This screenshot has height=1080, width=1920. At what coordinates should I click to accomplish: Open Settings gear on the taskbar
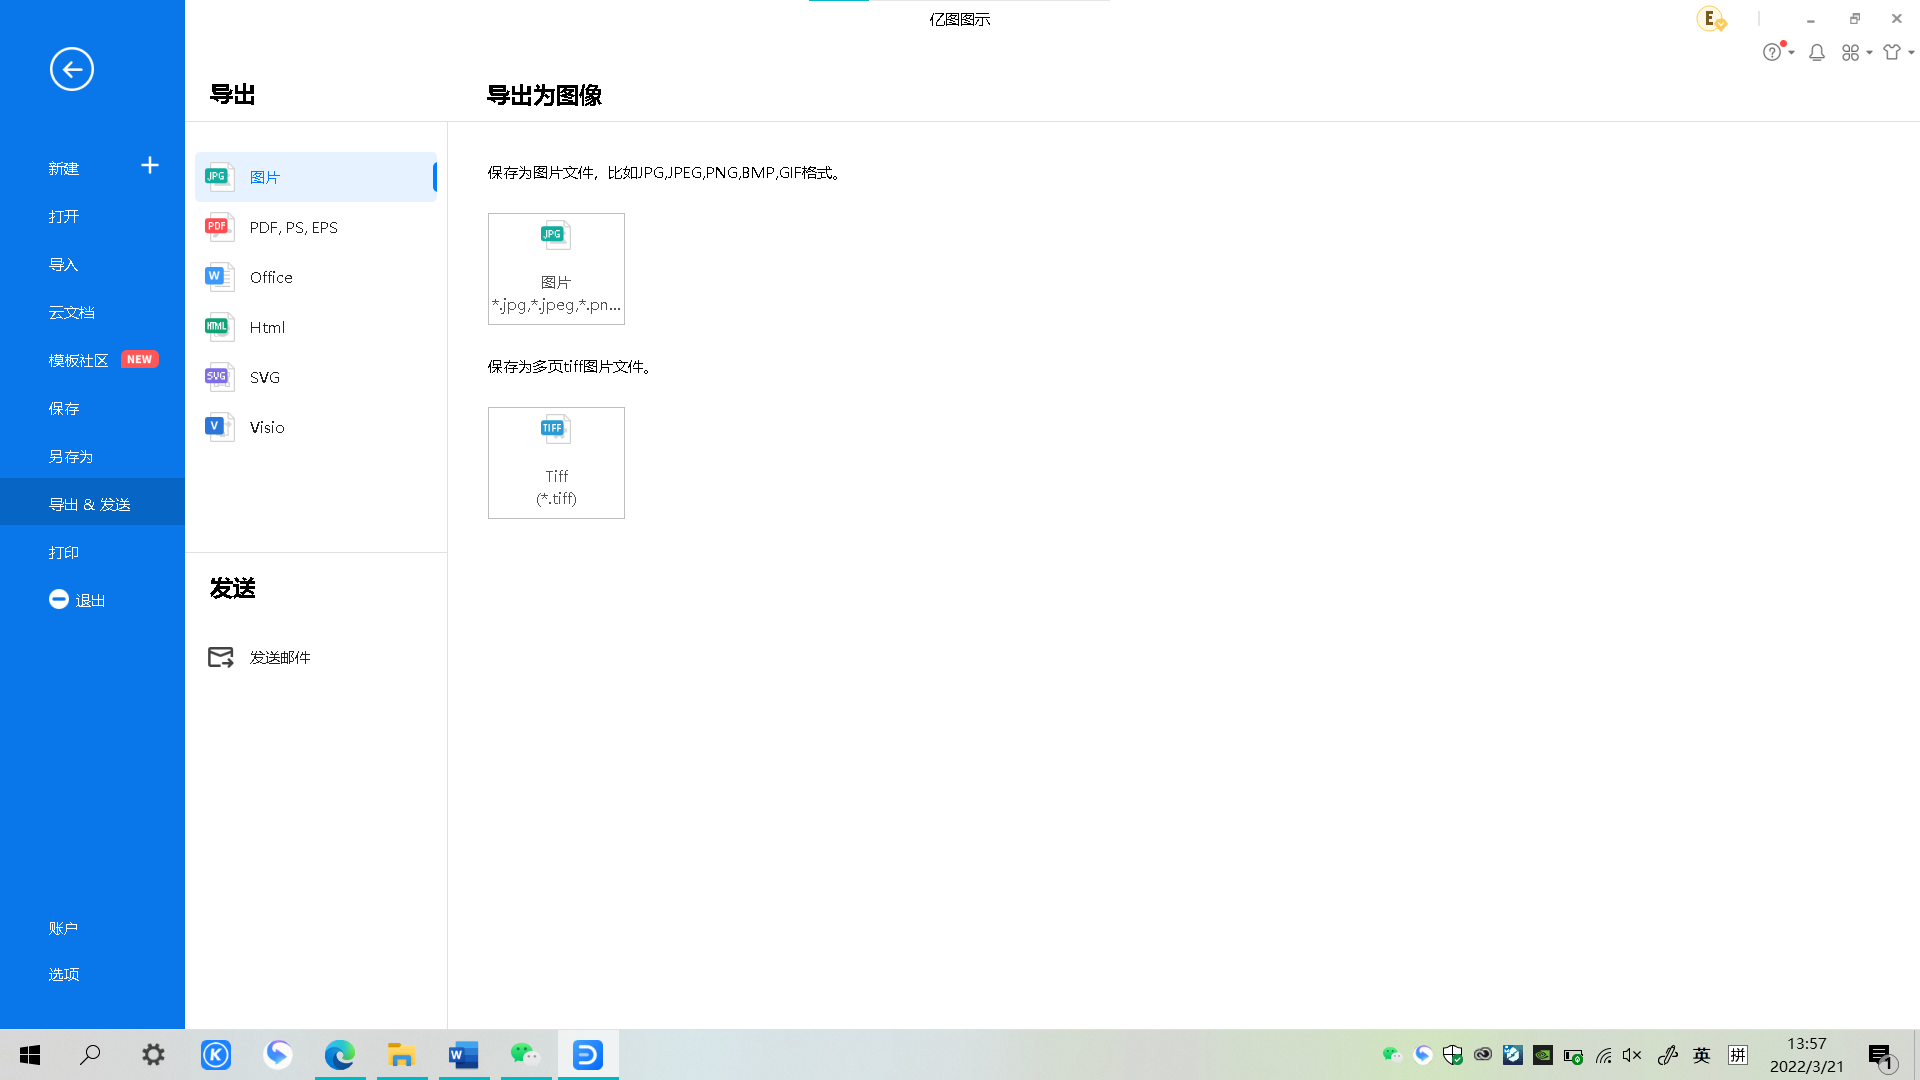(153, 1054)
